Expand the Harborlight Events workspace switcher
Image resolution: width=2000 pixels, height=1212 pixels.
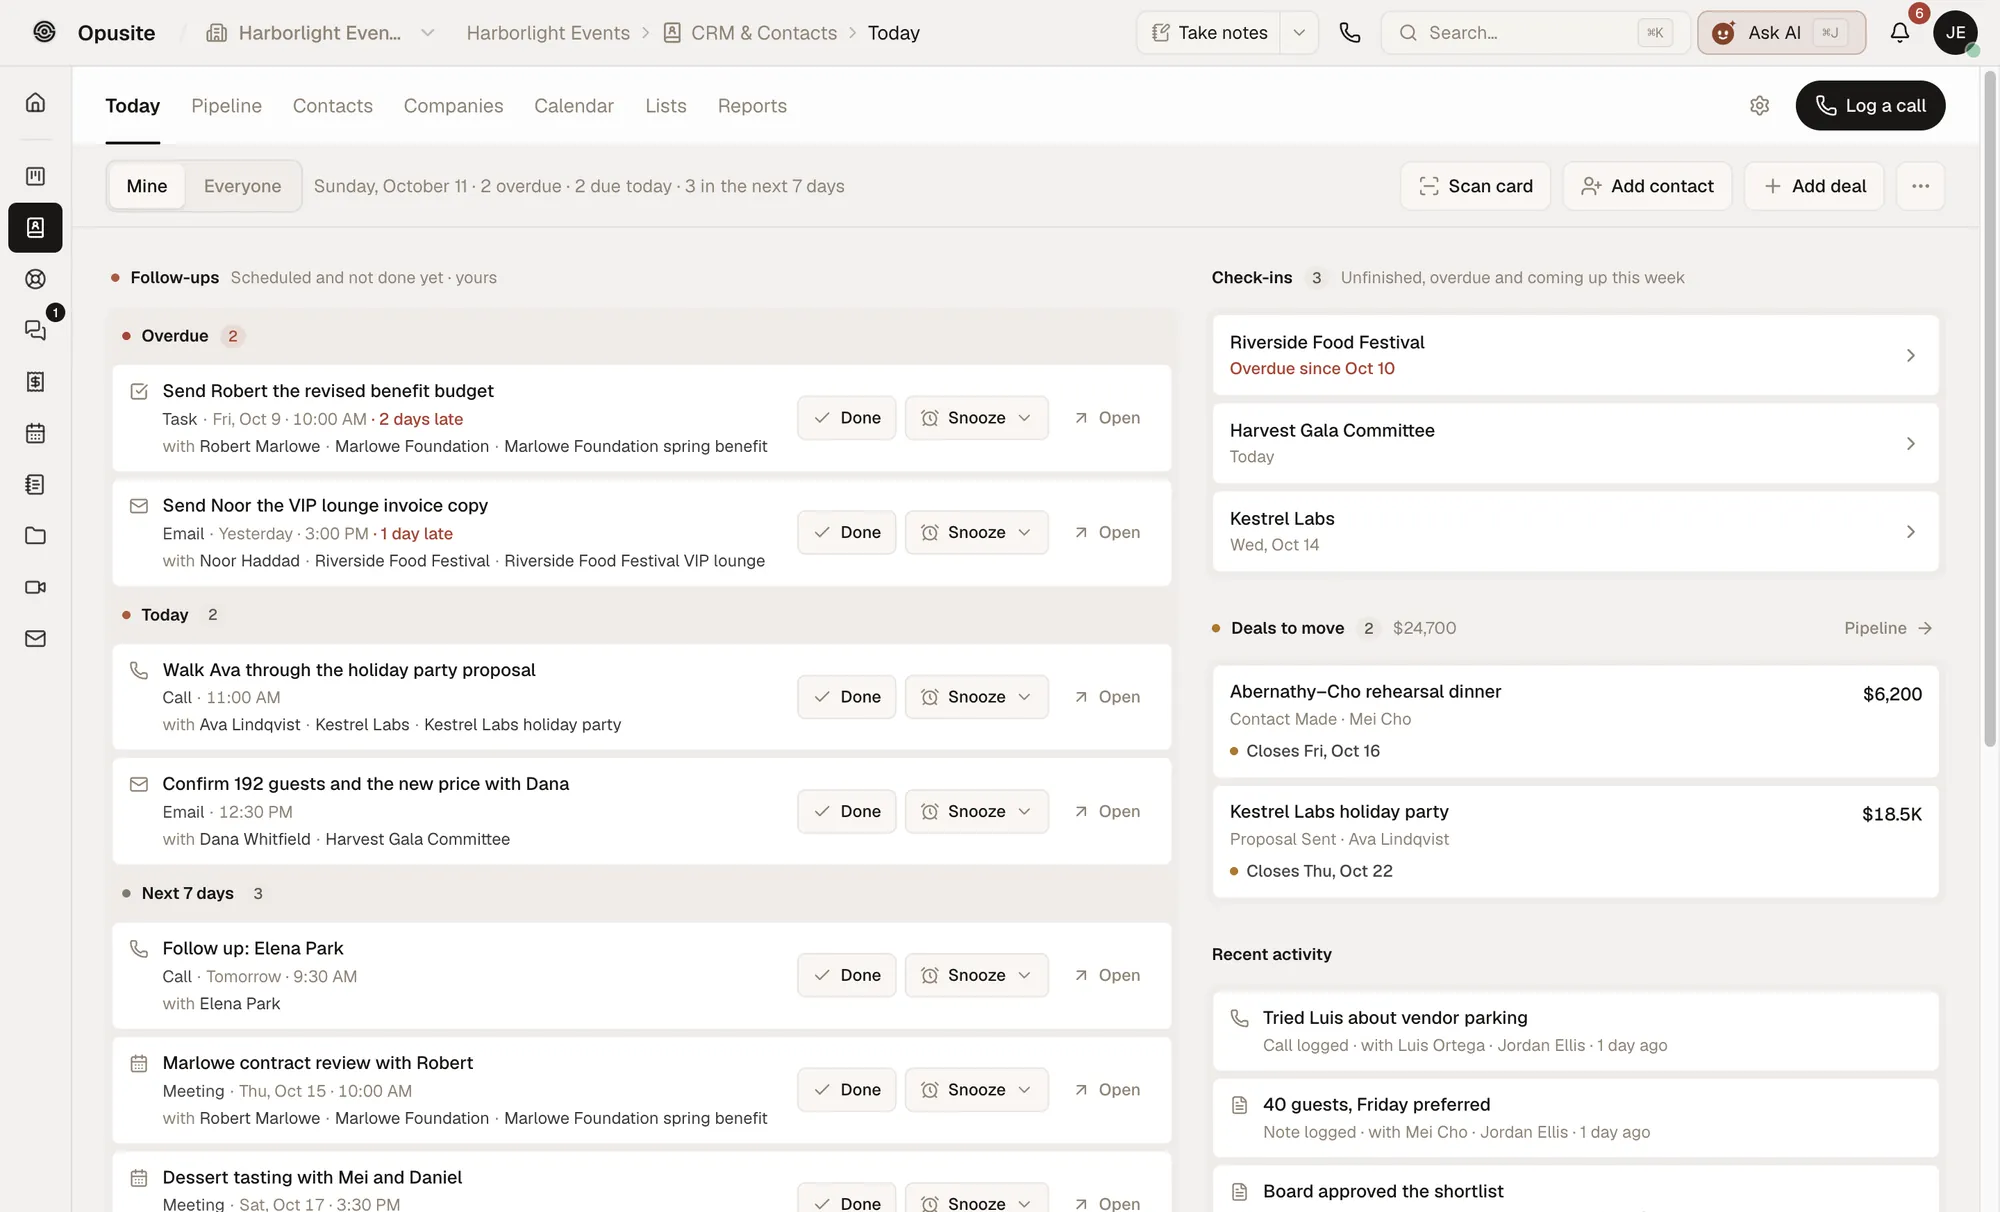321,32
